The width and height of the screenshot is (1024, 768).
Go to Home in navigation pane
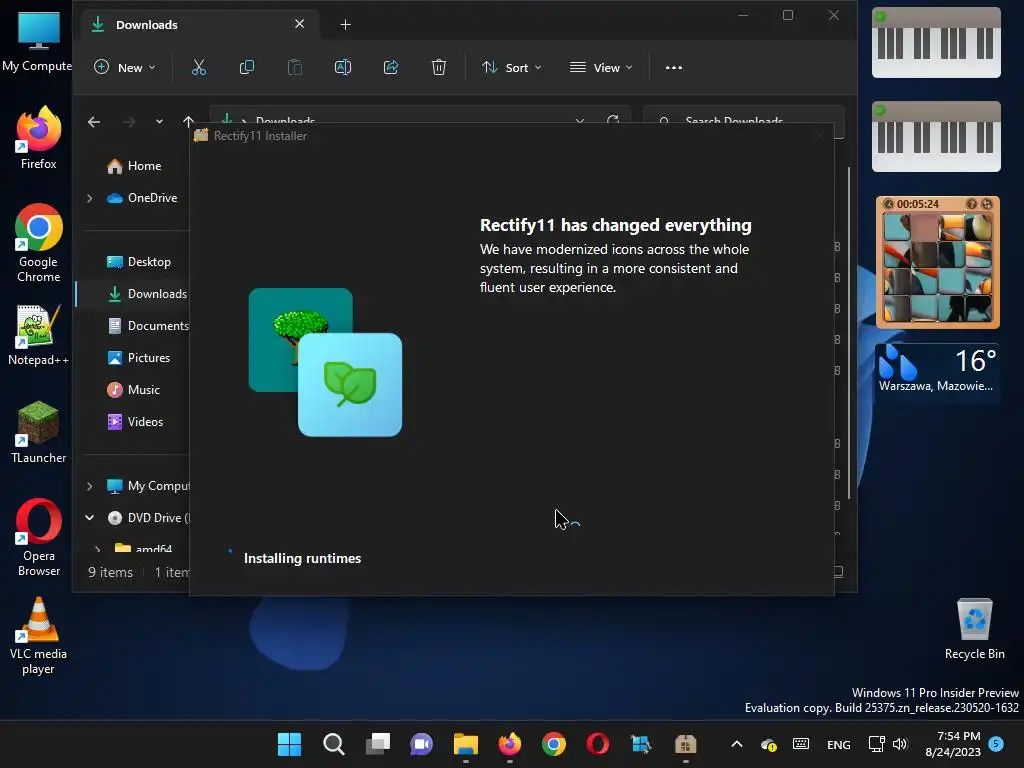[135, 166]
